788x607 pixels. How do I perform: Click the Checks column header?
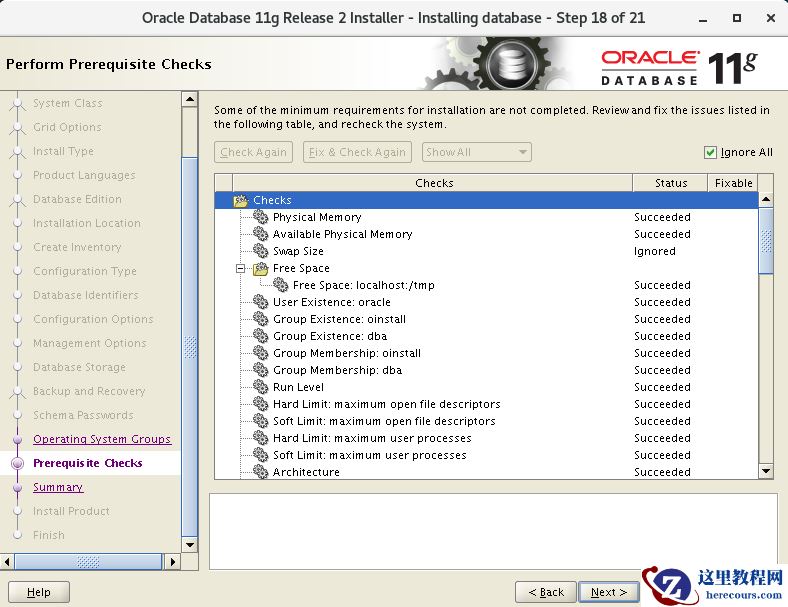(x=433, y=183)
